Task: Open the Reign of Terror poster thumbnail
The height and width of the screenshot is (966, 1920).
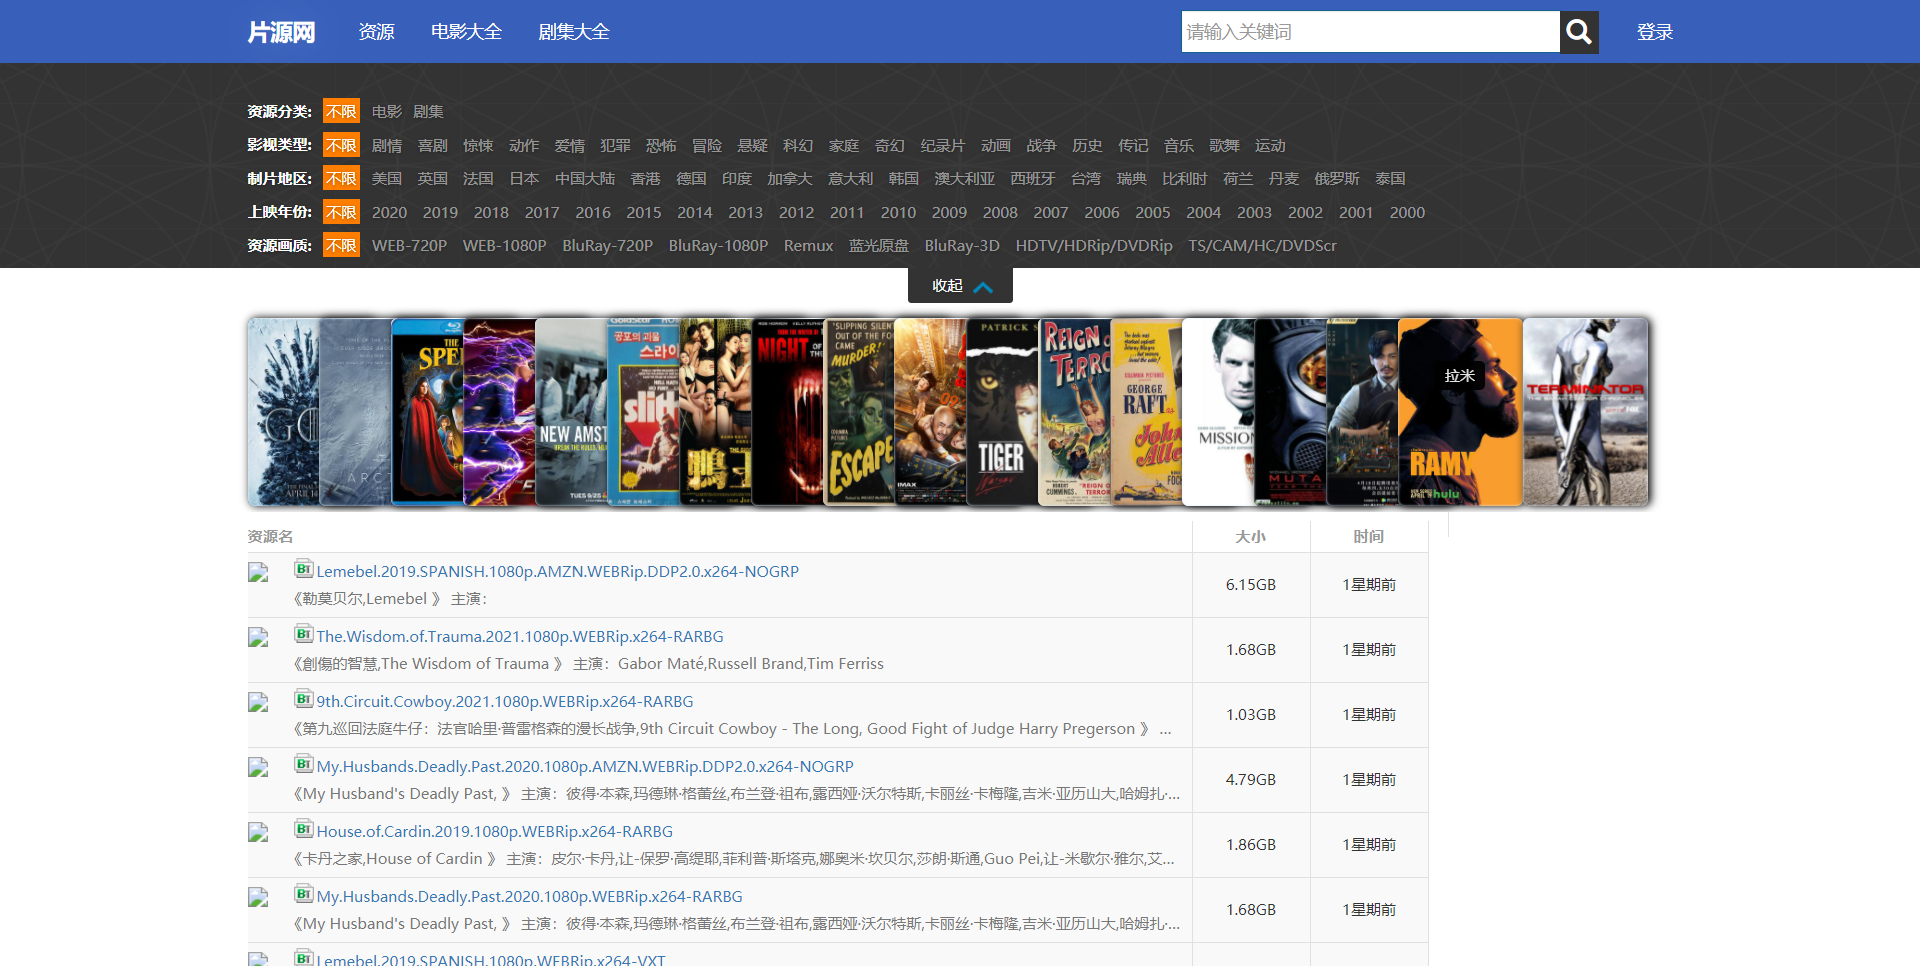Action: tap(1075, 412)
